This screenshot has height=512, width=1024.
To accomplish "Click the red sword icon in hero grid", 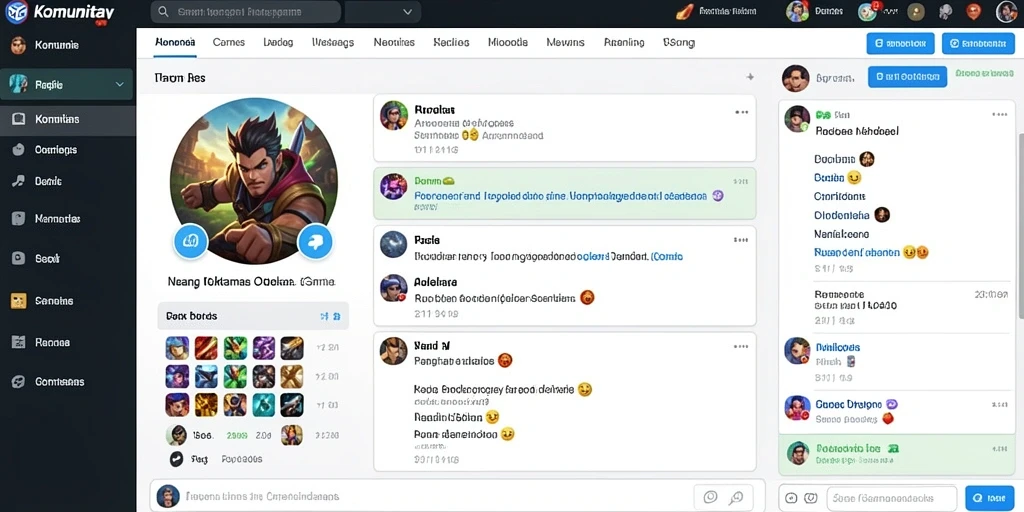I will [206, 348].
